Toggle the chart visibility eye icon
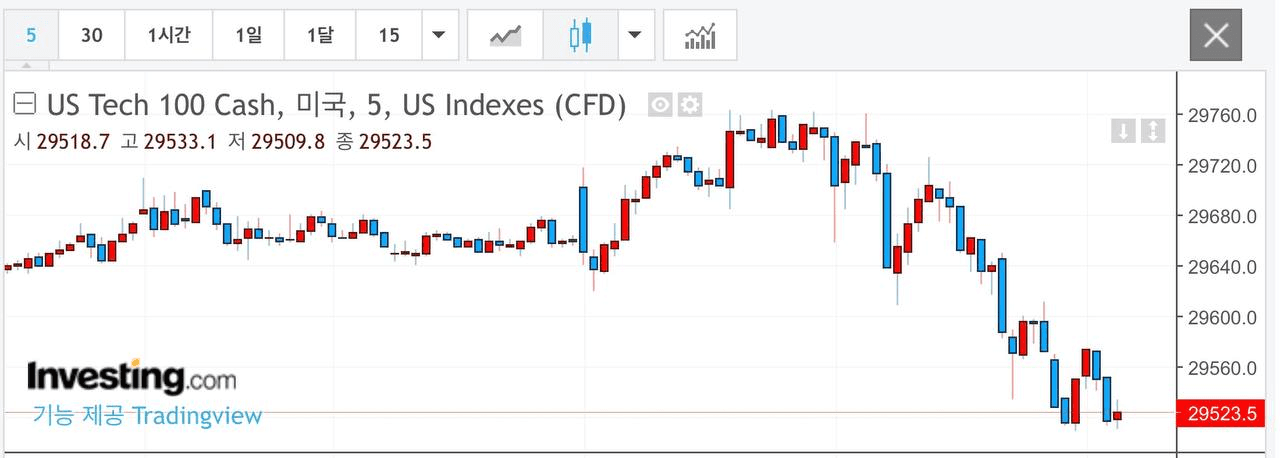 coord(659,104)
